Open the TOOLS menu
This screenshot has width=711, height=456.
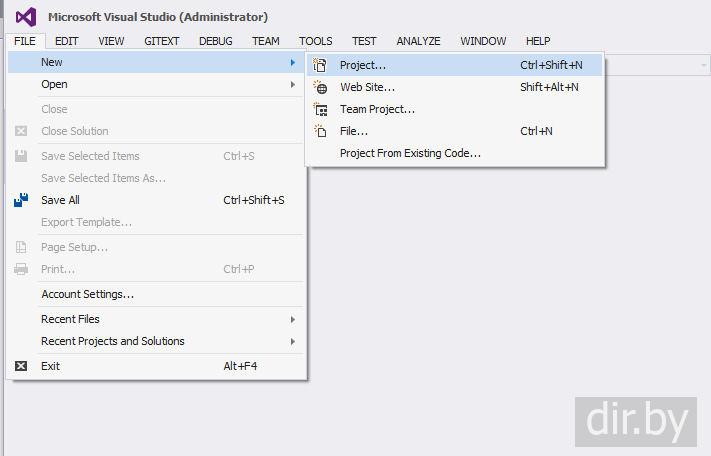(x=315, y=41)
